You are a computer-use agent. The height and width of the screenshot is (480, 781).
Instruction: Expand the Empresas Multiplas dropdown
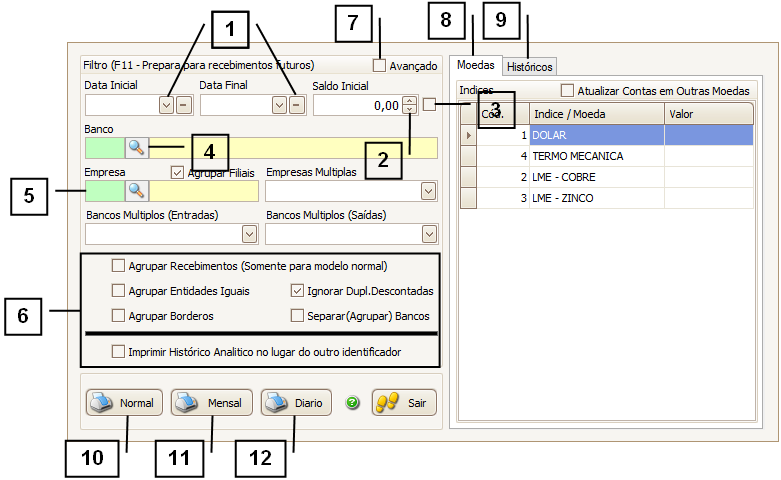pos(428,191)
